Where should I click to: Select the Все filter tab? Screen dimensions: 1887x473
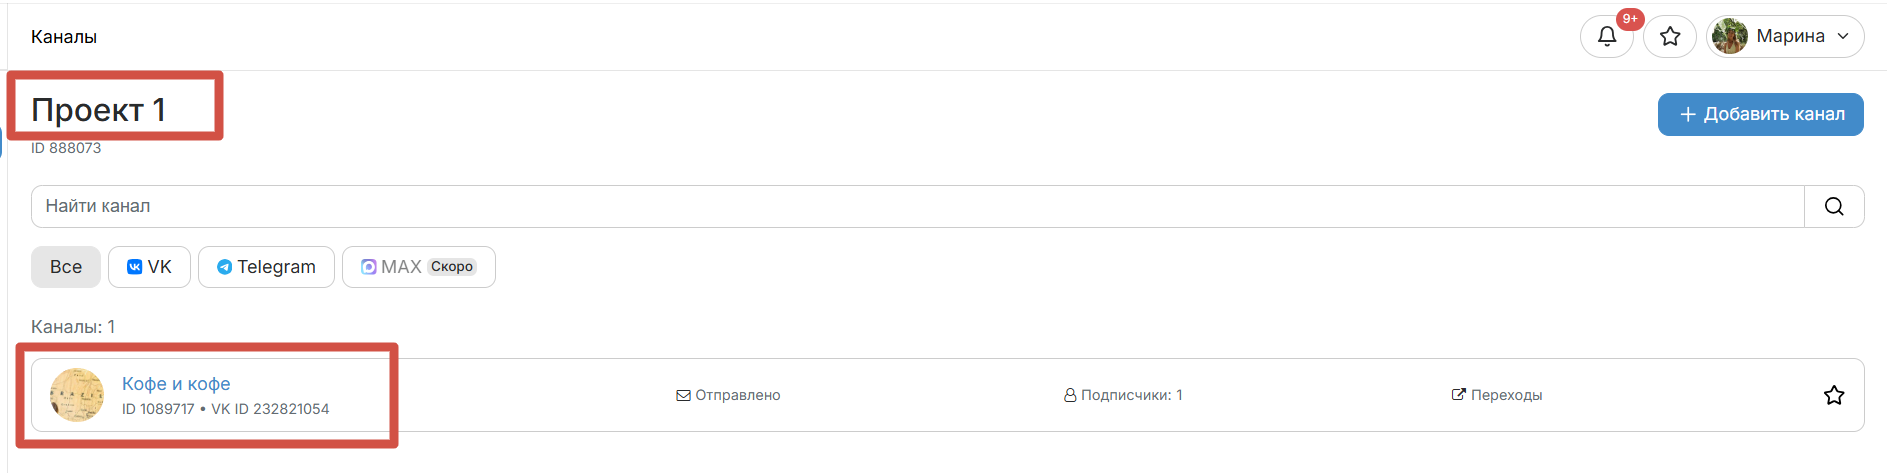tap(66, 267)
